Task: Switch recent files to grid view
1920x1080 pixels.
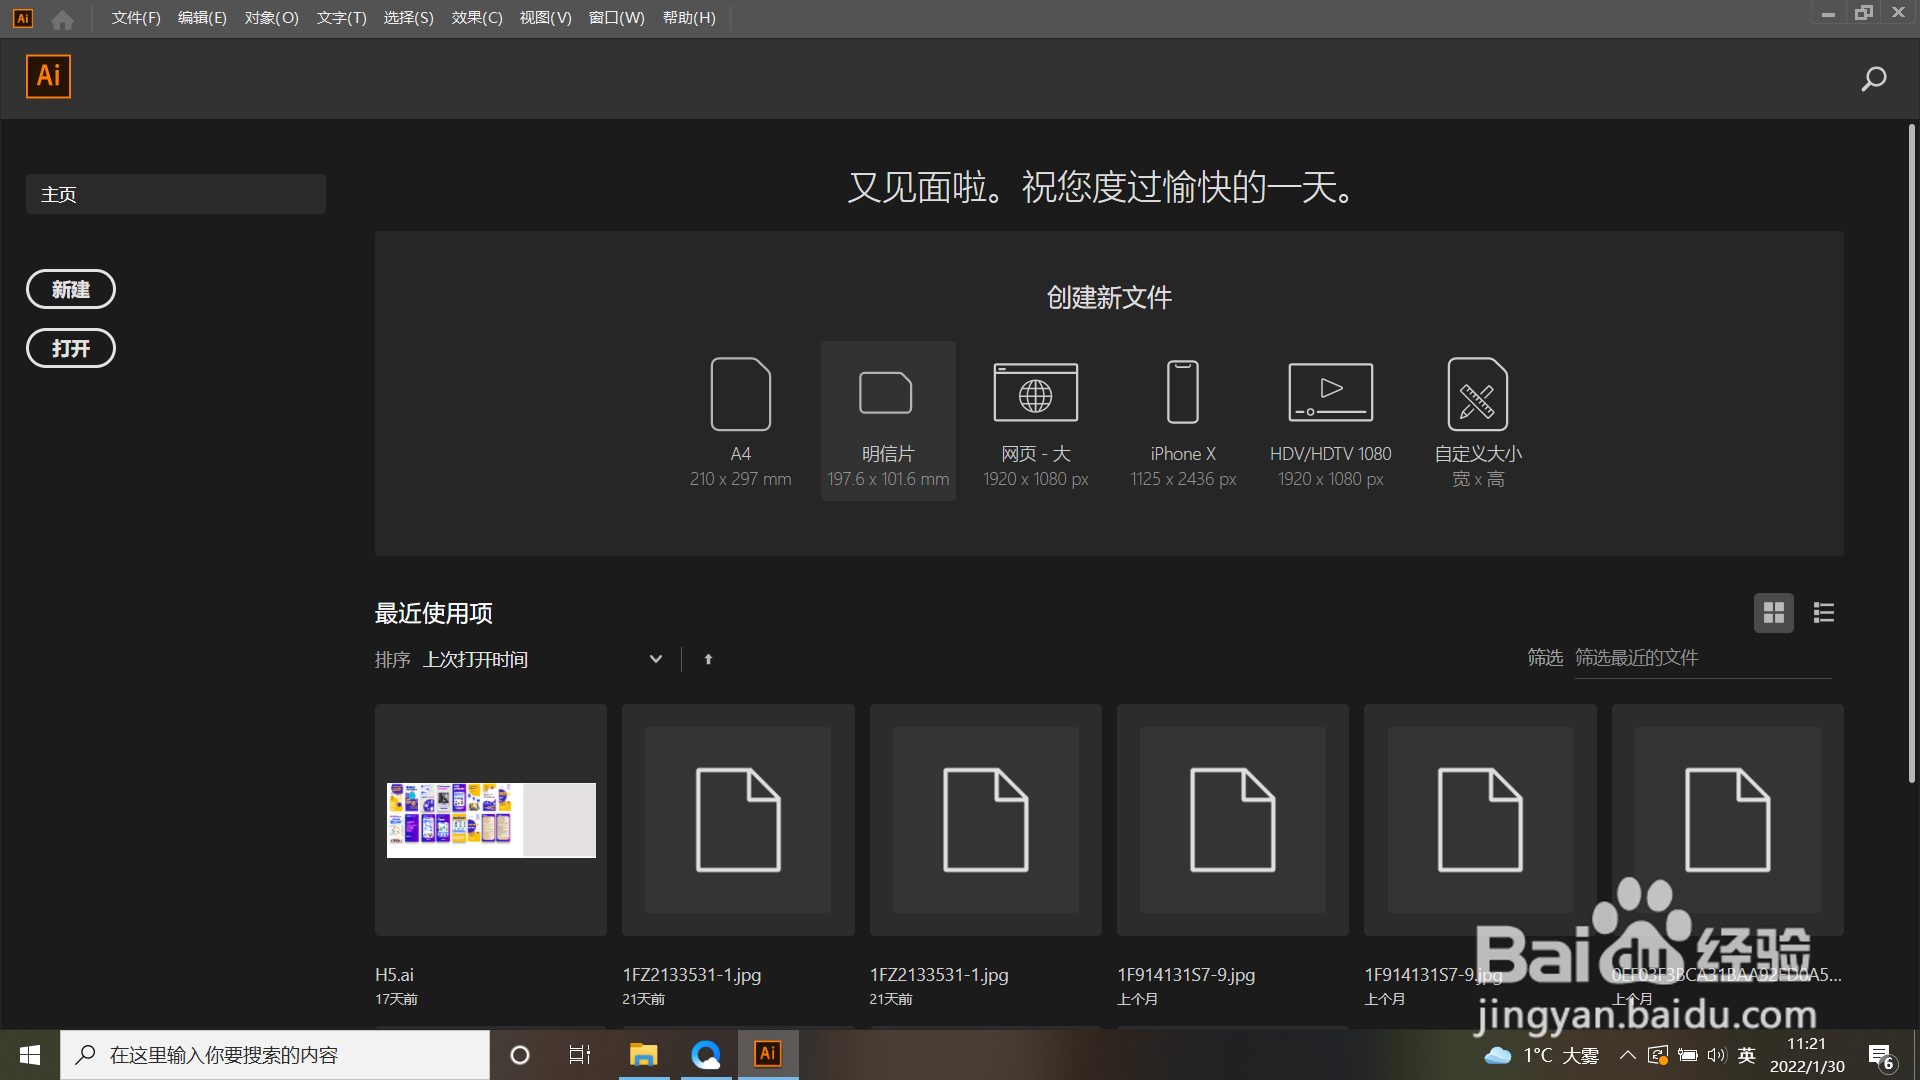Action: (x=1773, y=613)
